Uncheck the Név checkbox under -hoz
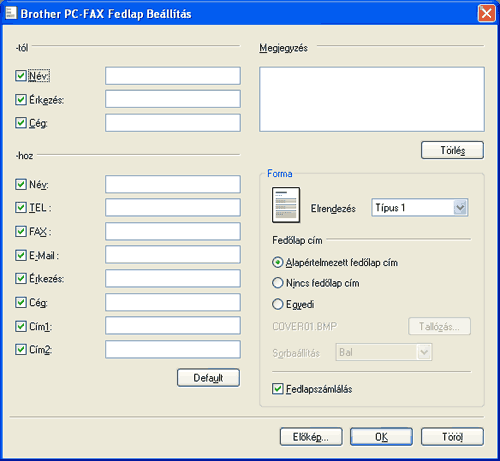Viewport: 500px width, 461px height. tap(21, 184)
